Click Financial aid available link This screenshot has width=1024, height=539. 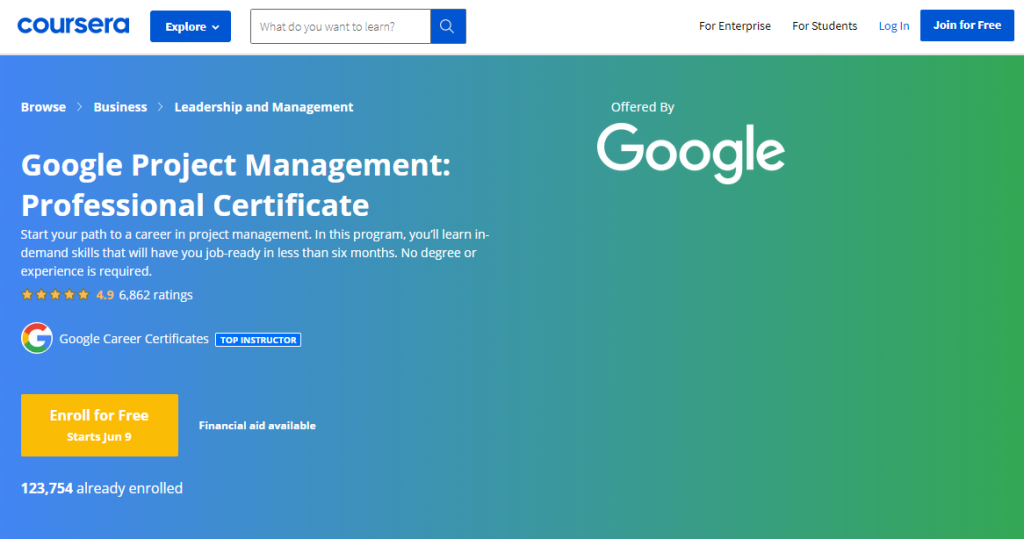[x=257, y=426]
